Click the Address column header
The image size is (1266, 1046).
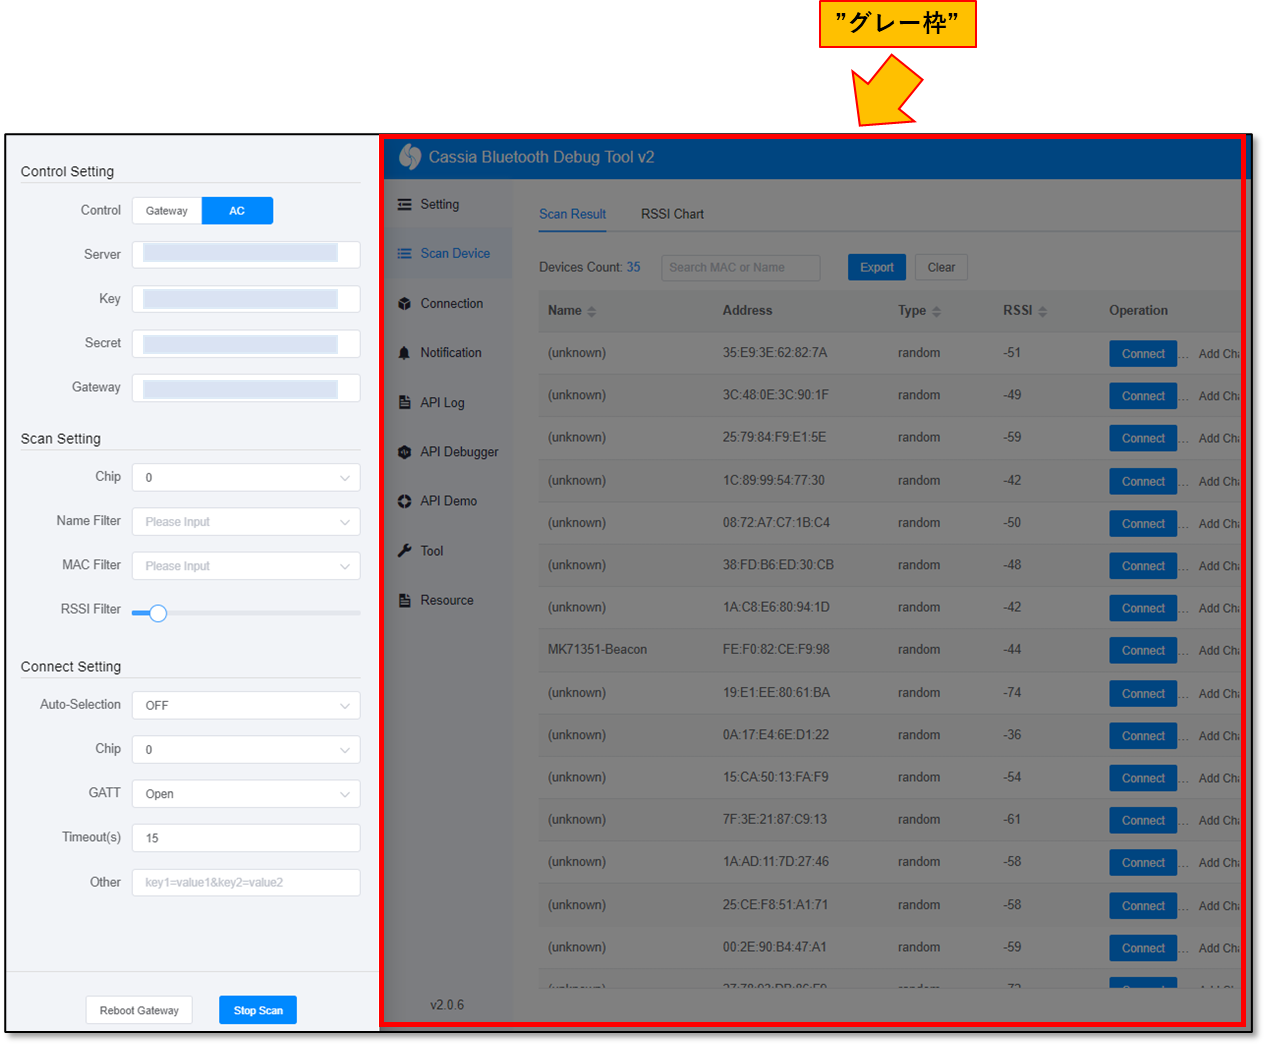coord(747,311)
